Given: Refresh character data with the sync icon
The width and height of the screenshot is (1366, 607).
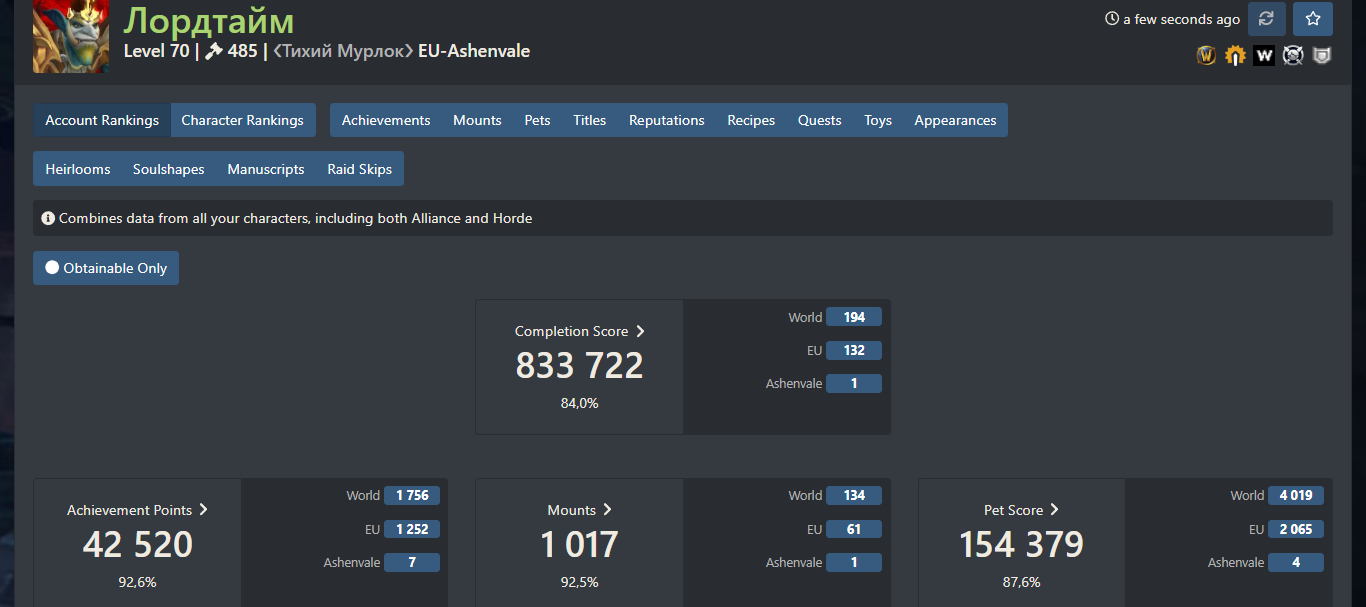Looking at the screenshot, I should click(x=1266, y=19).
